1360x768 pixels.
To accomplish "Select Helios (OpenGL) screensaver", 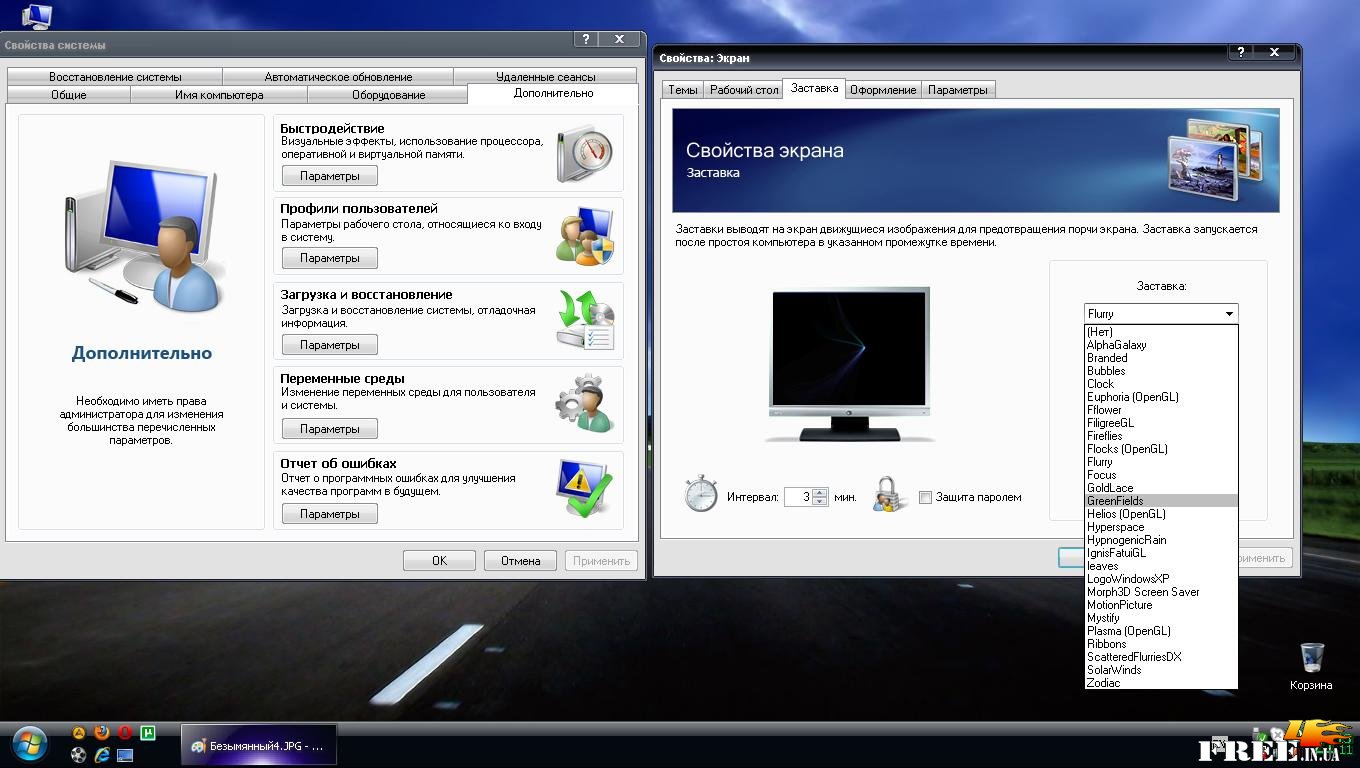I will [1161, 514].
